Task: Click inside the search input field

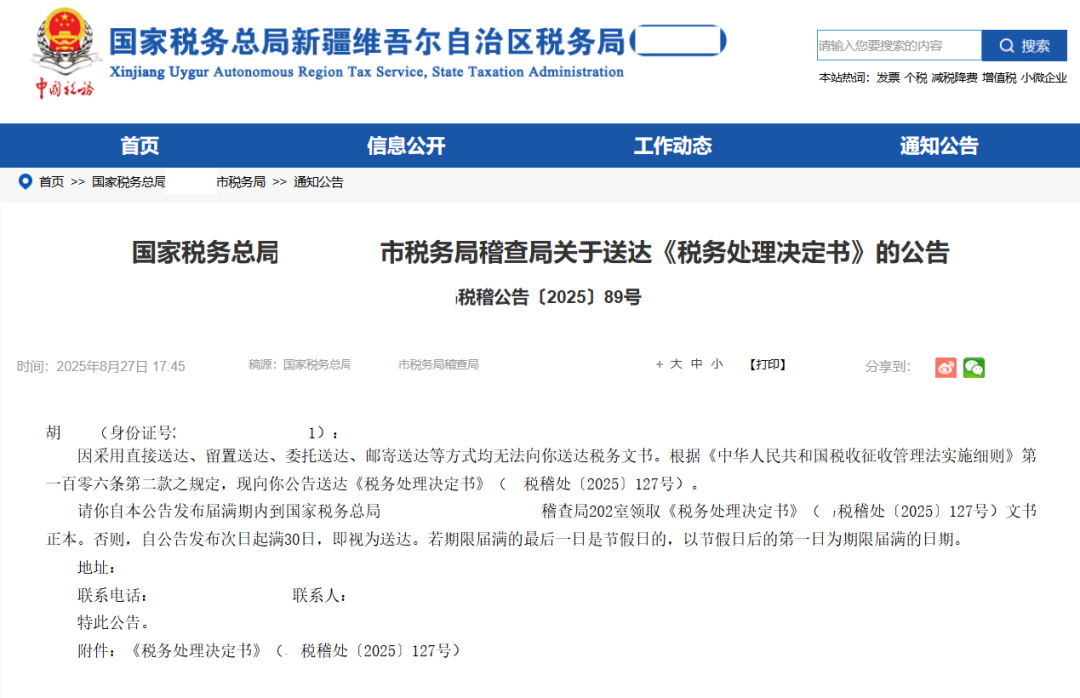Action: 898,45
